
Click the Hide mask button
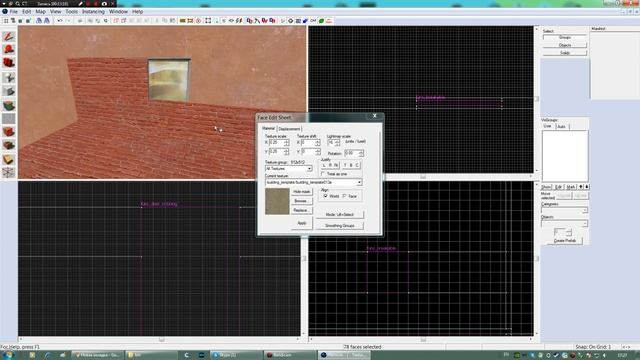point(302,191)
